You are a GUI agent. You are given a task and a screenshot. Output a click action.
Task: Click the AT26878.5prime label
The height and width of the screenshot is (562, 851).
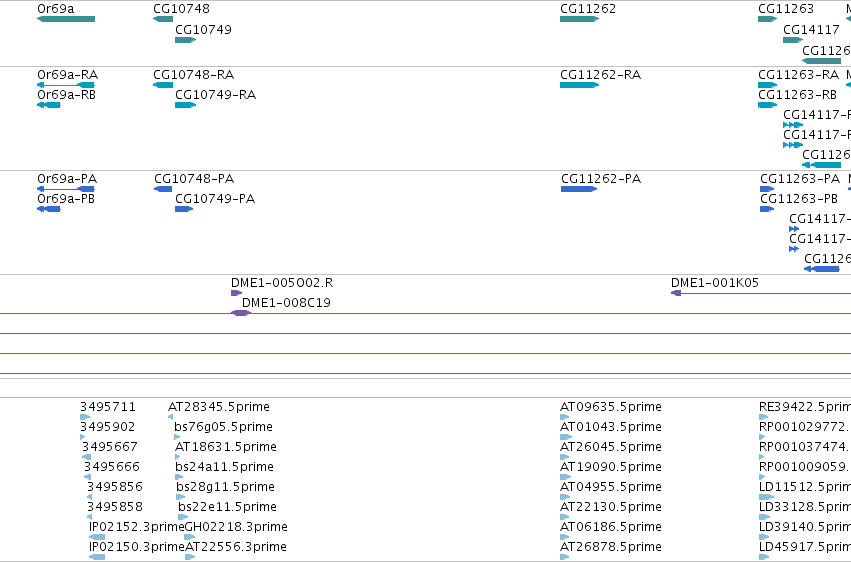(611, 547)
